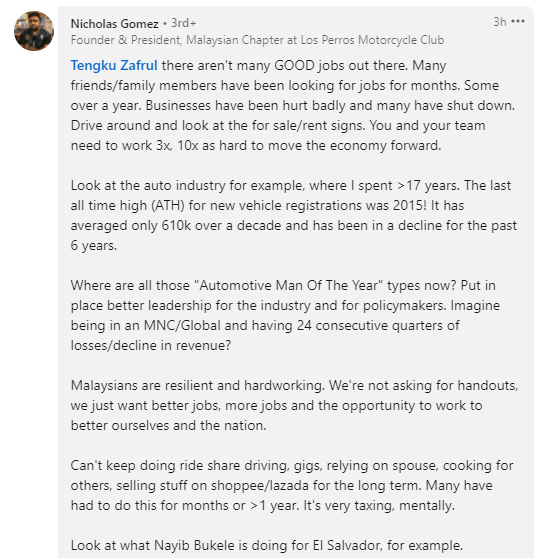Click the paragraph starting 'Malaysians are resilient'
Viewport: 537px width, 558px height.
click(294, 405)
